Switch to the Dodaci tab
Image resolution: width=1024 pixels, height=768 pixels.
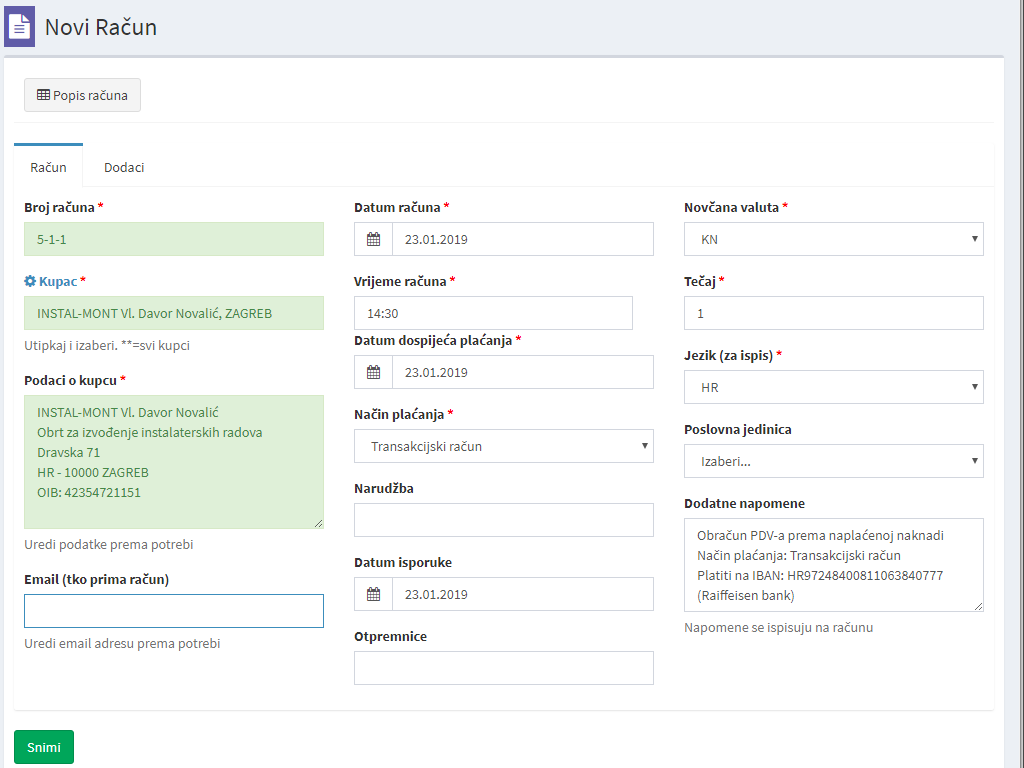(x=124, y=168)
